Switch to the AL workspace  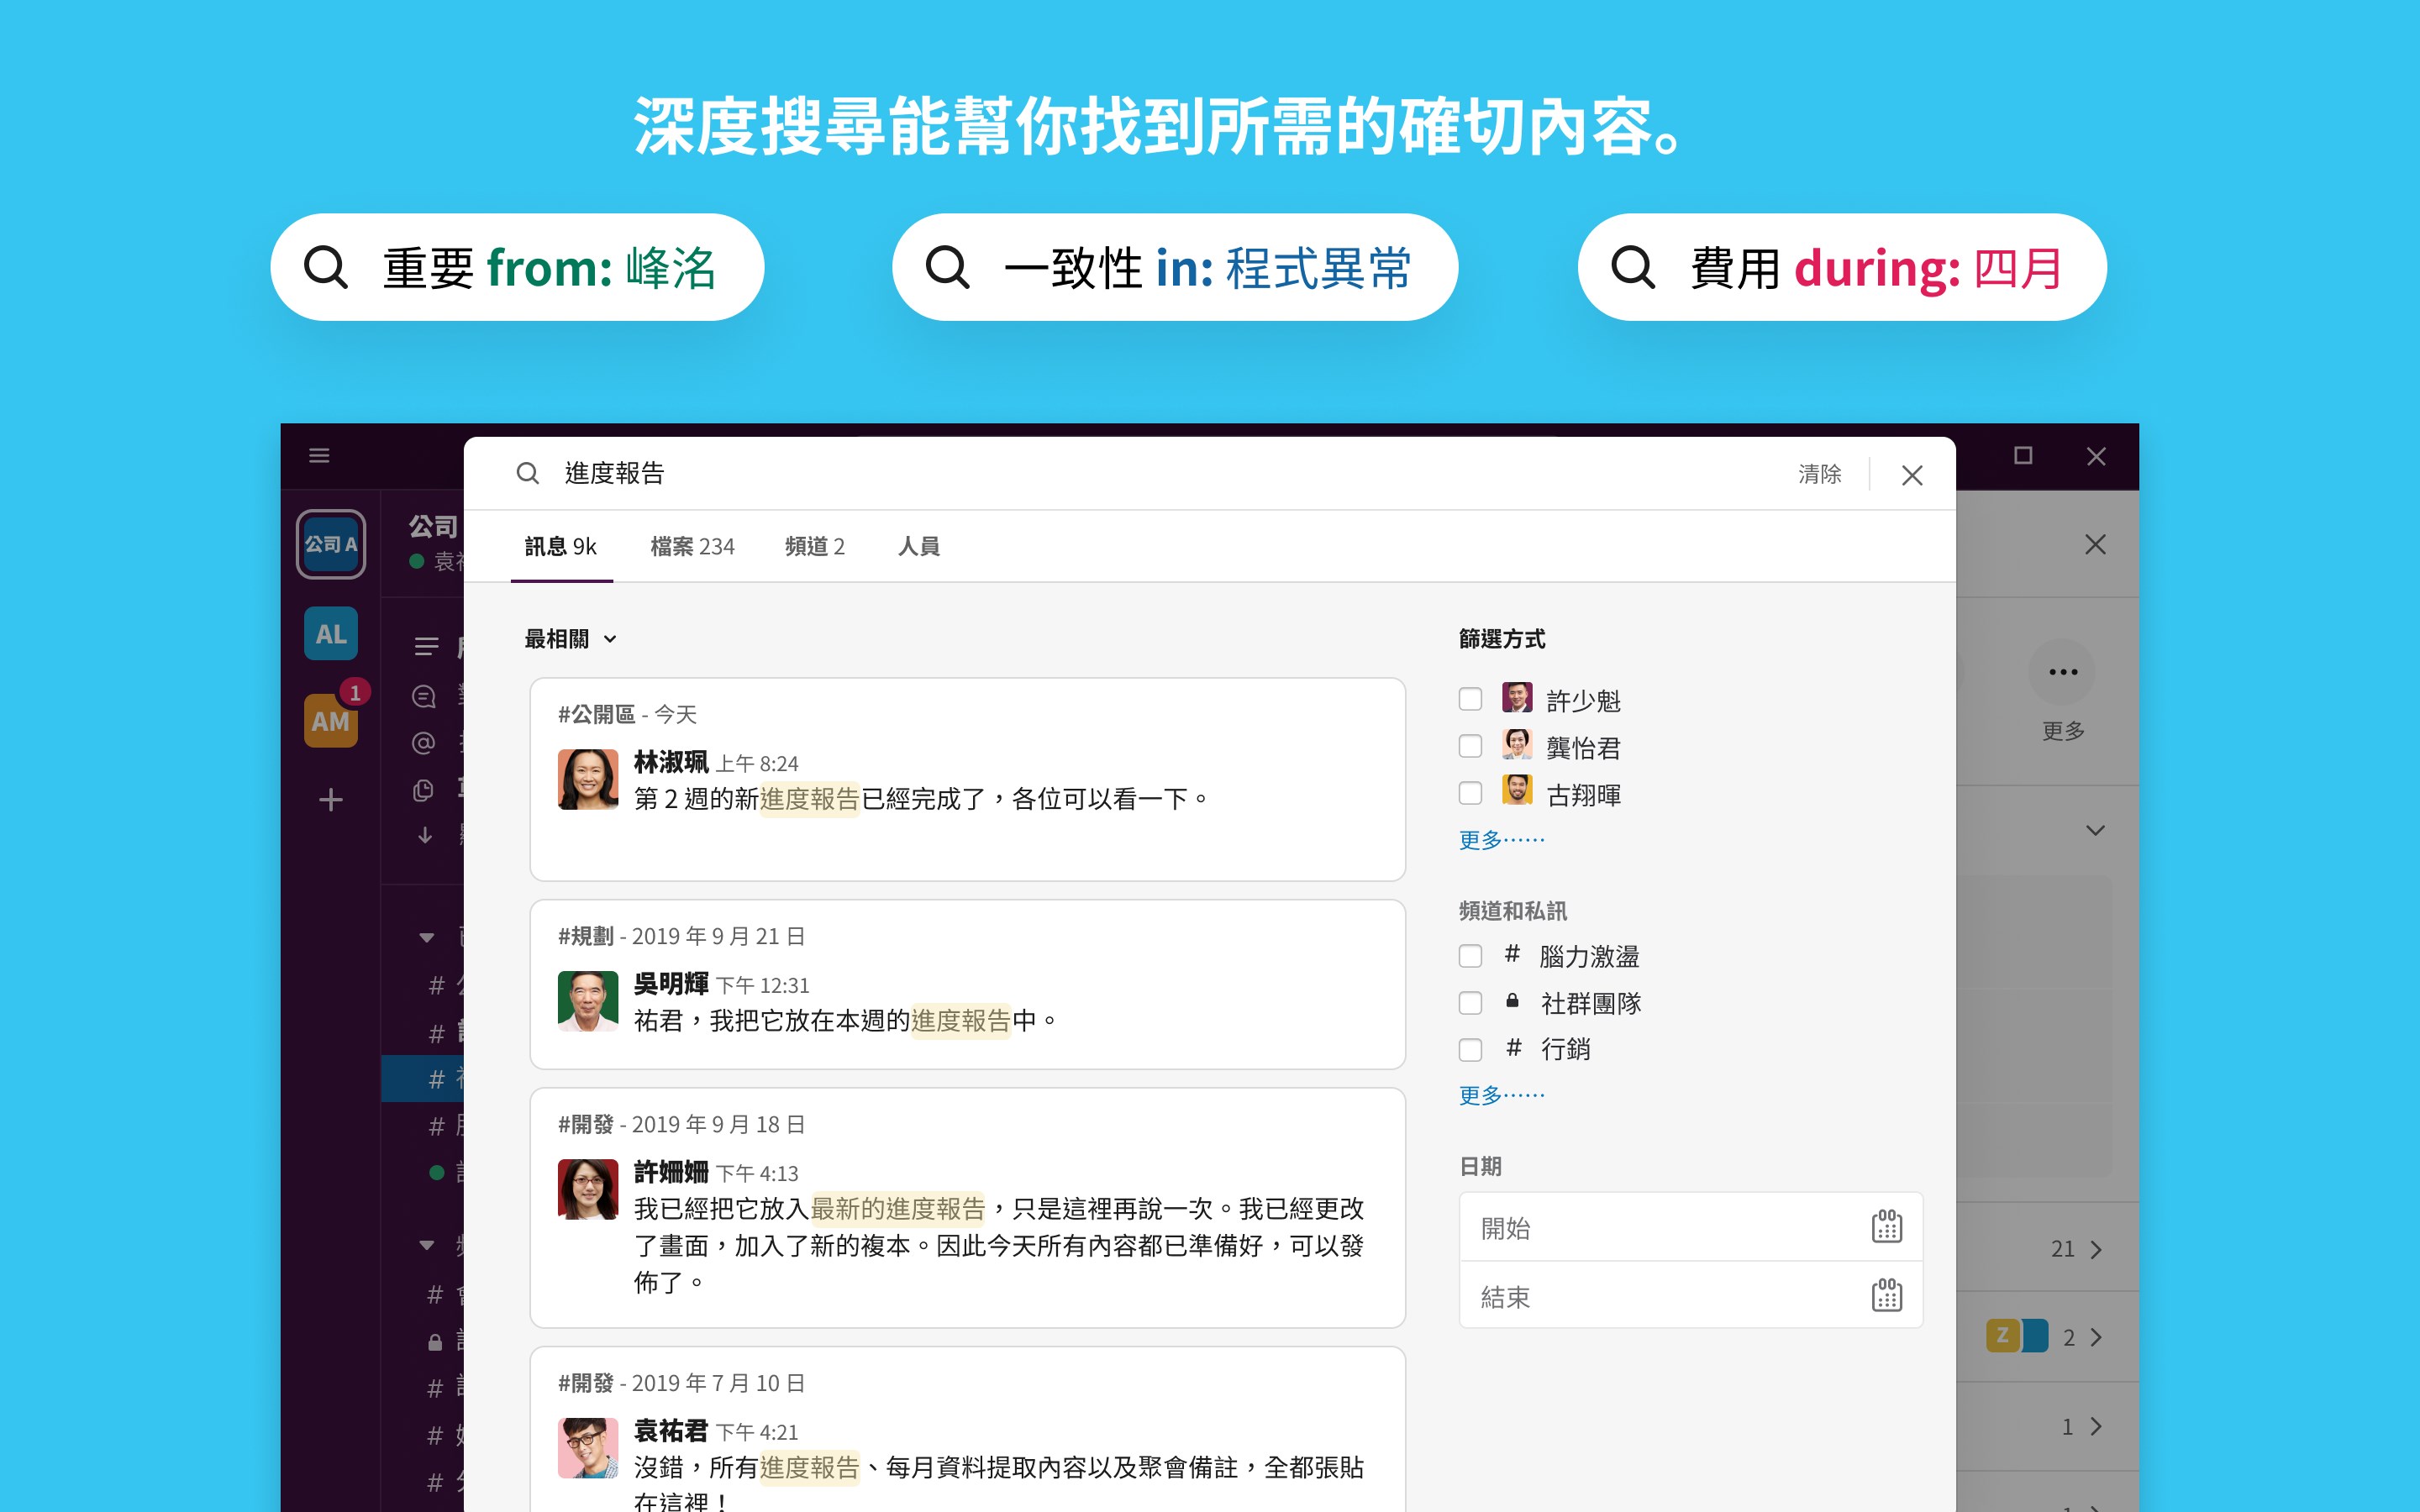[331, 633]
